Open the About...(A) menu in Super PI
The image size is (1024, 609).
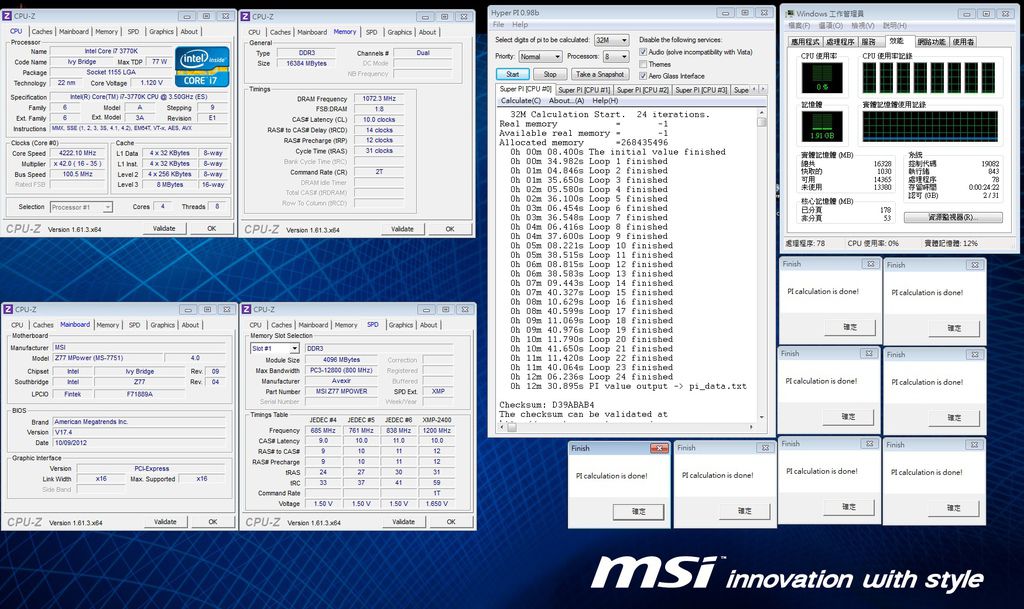(x=566, y=101)
